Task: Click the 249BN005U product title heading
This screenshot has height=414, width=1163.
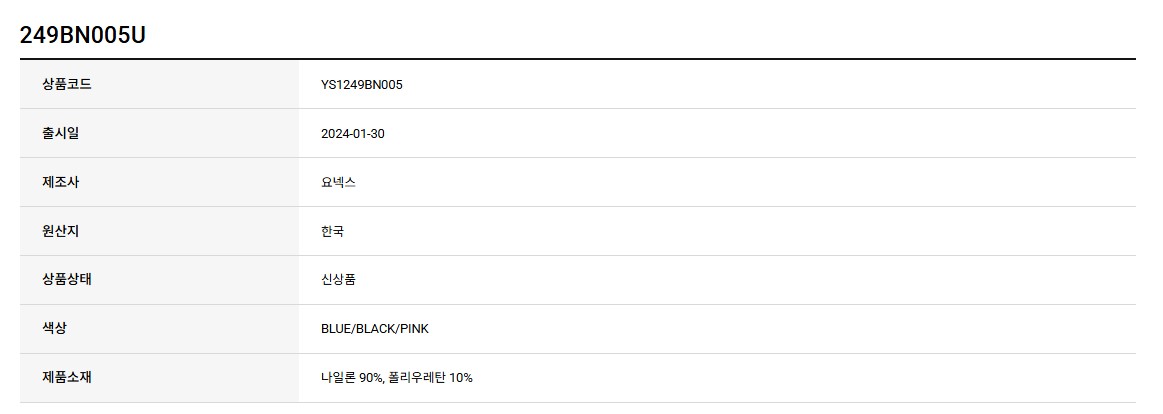Action: coord(82,34)
